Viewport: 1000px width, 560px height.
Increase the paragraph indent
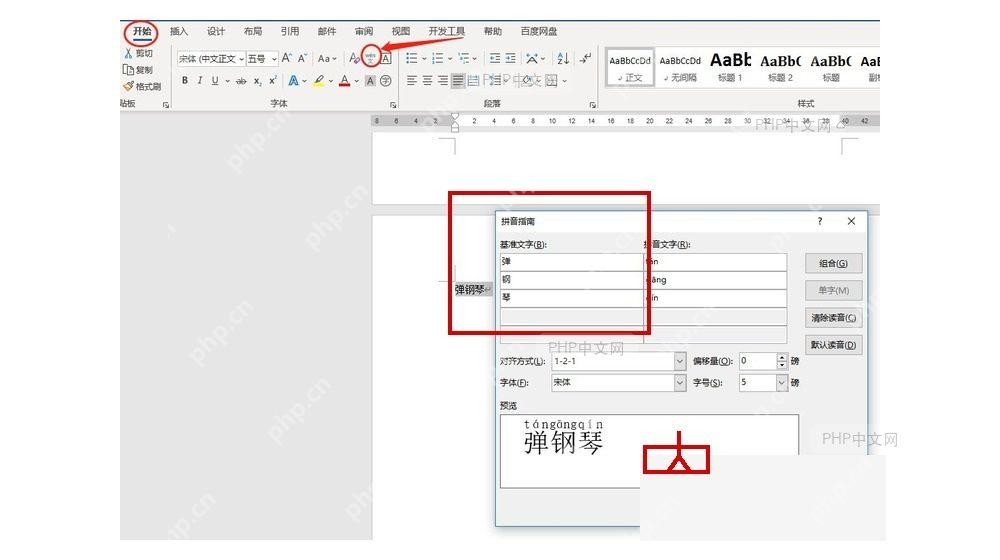[x=510, y=59]
